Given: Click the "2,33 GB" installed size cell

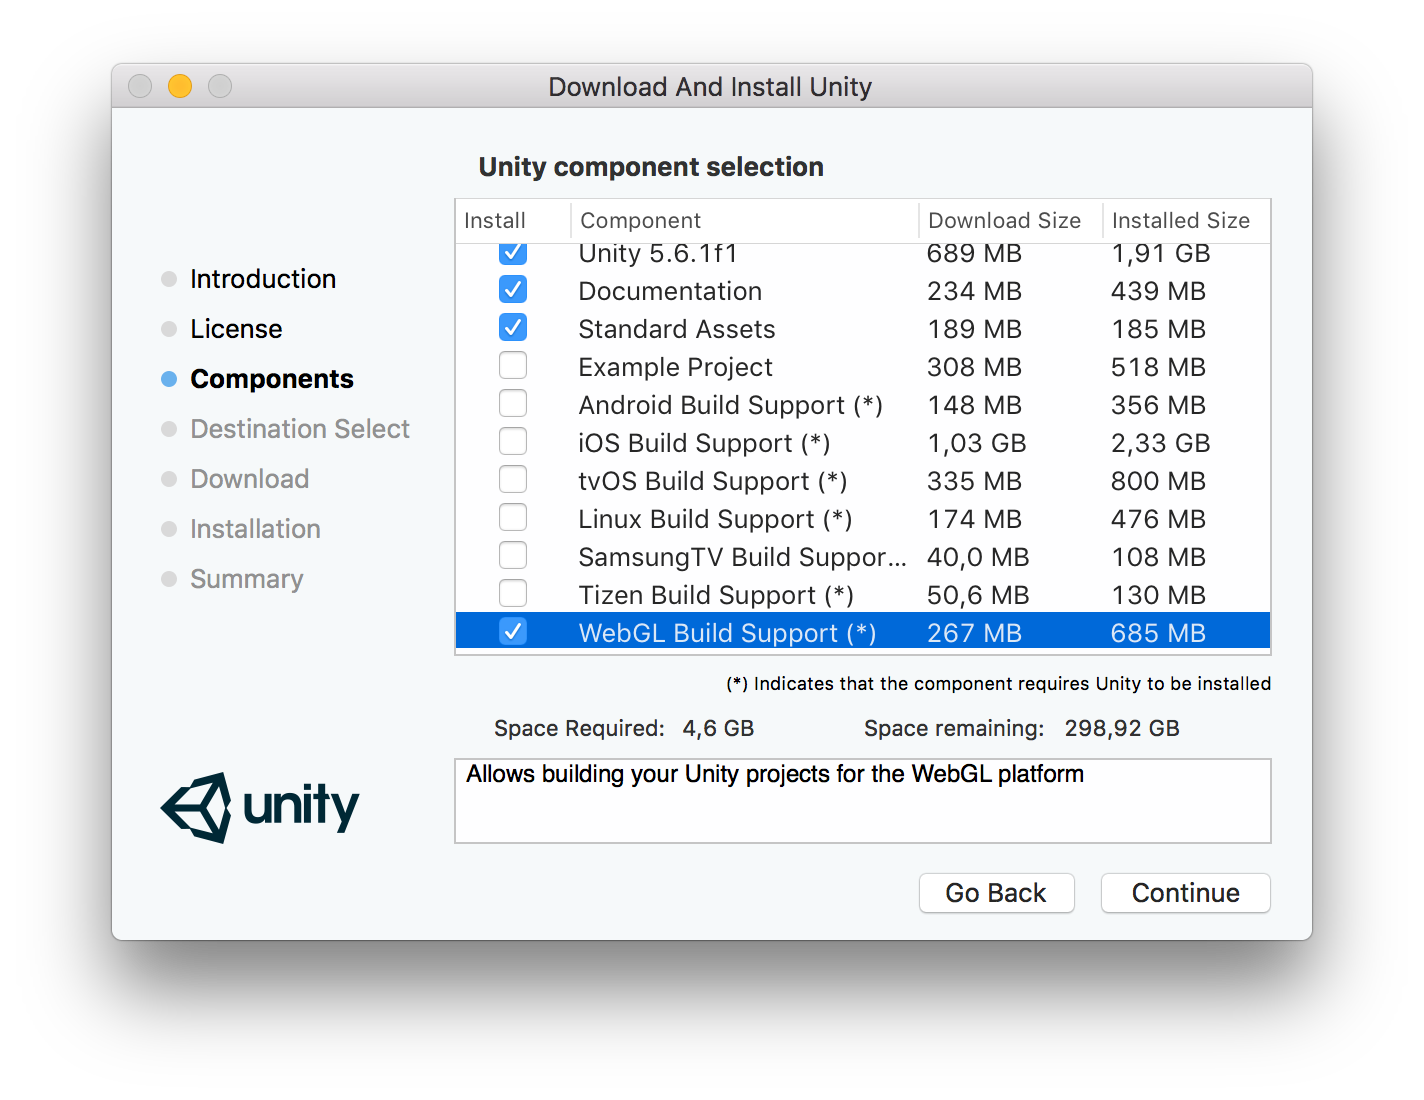Looking at the screenshot, I should 1161,443.
